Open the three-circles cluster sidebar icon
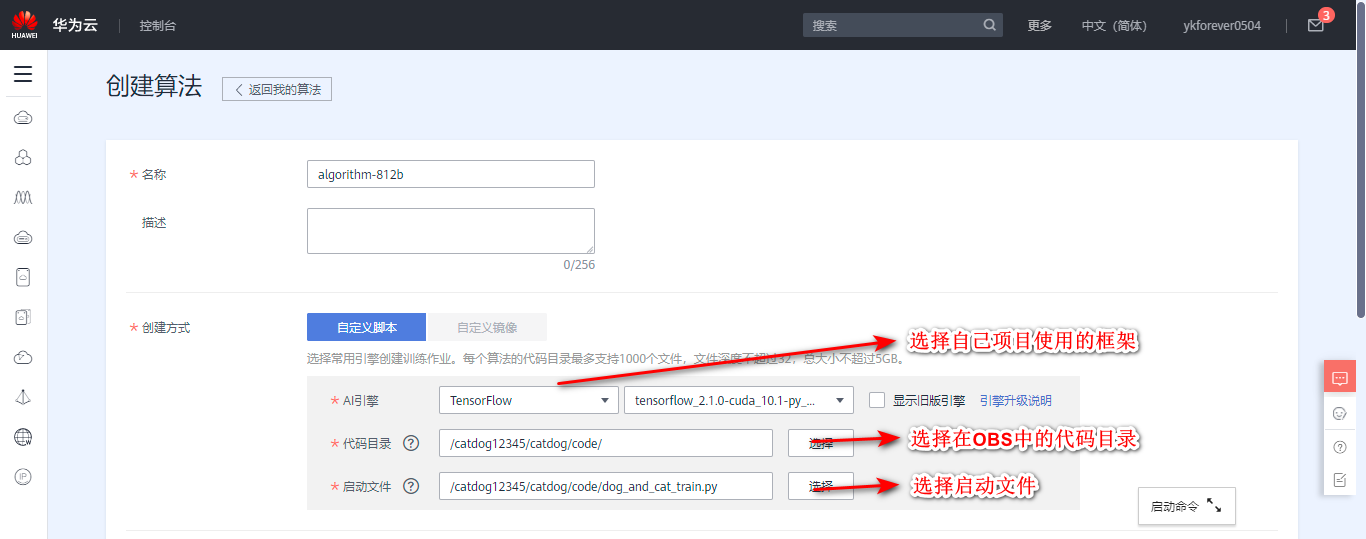This screenshot has height=539, width=1366. tap(23, 158)
